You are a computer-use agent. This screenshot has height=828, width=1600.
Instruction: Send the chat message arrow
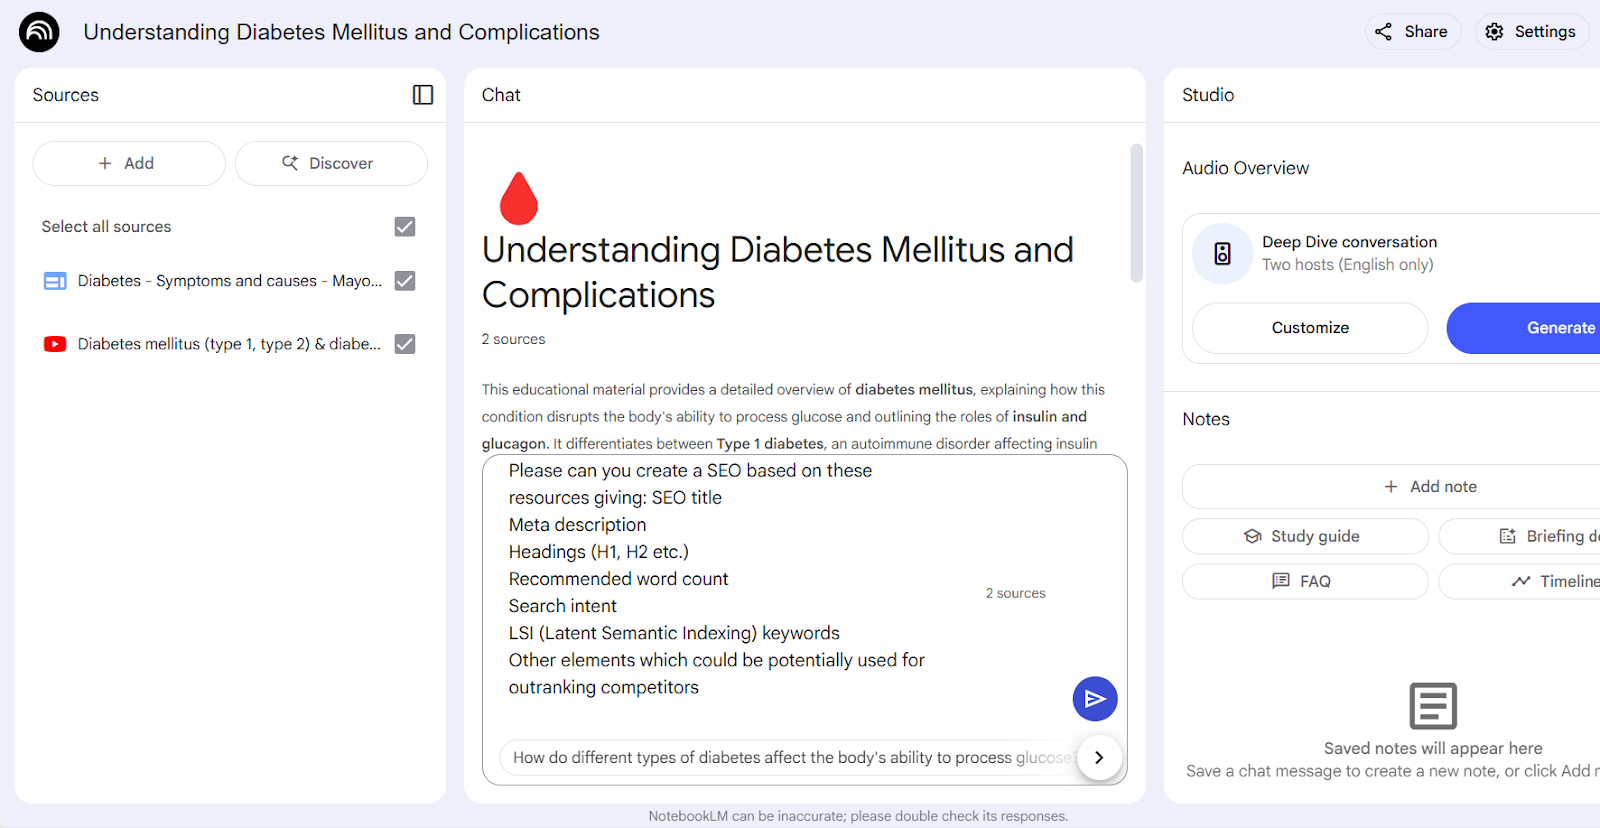[x=1095, y=699]
